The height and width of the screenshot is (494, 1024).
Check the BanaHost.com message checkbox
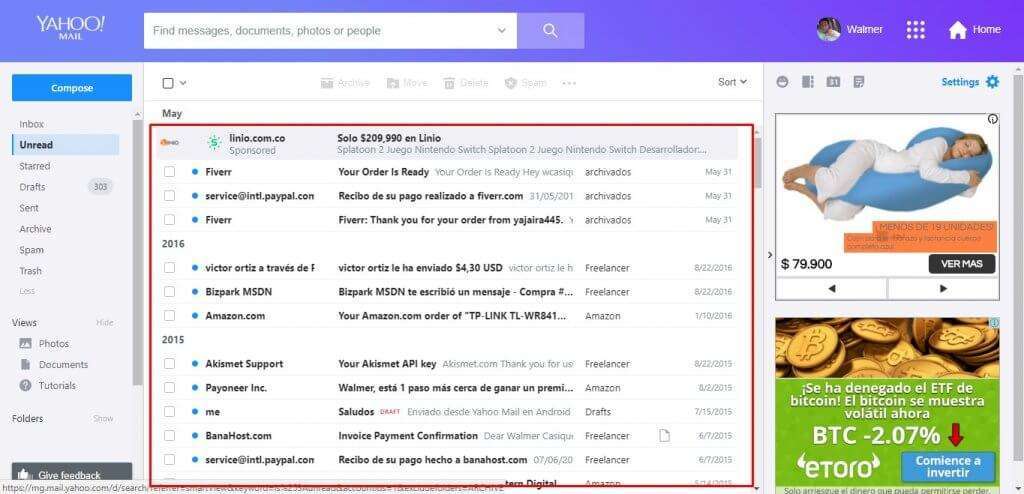[169, 436]
